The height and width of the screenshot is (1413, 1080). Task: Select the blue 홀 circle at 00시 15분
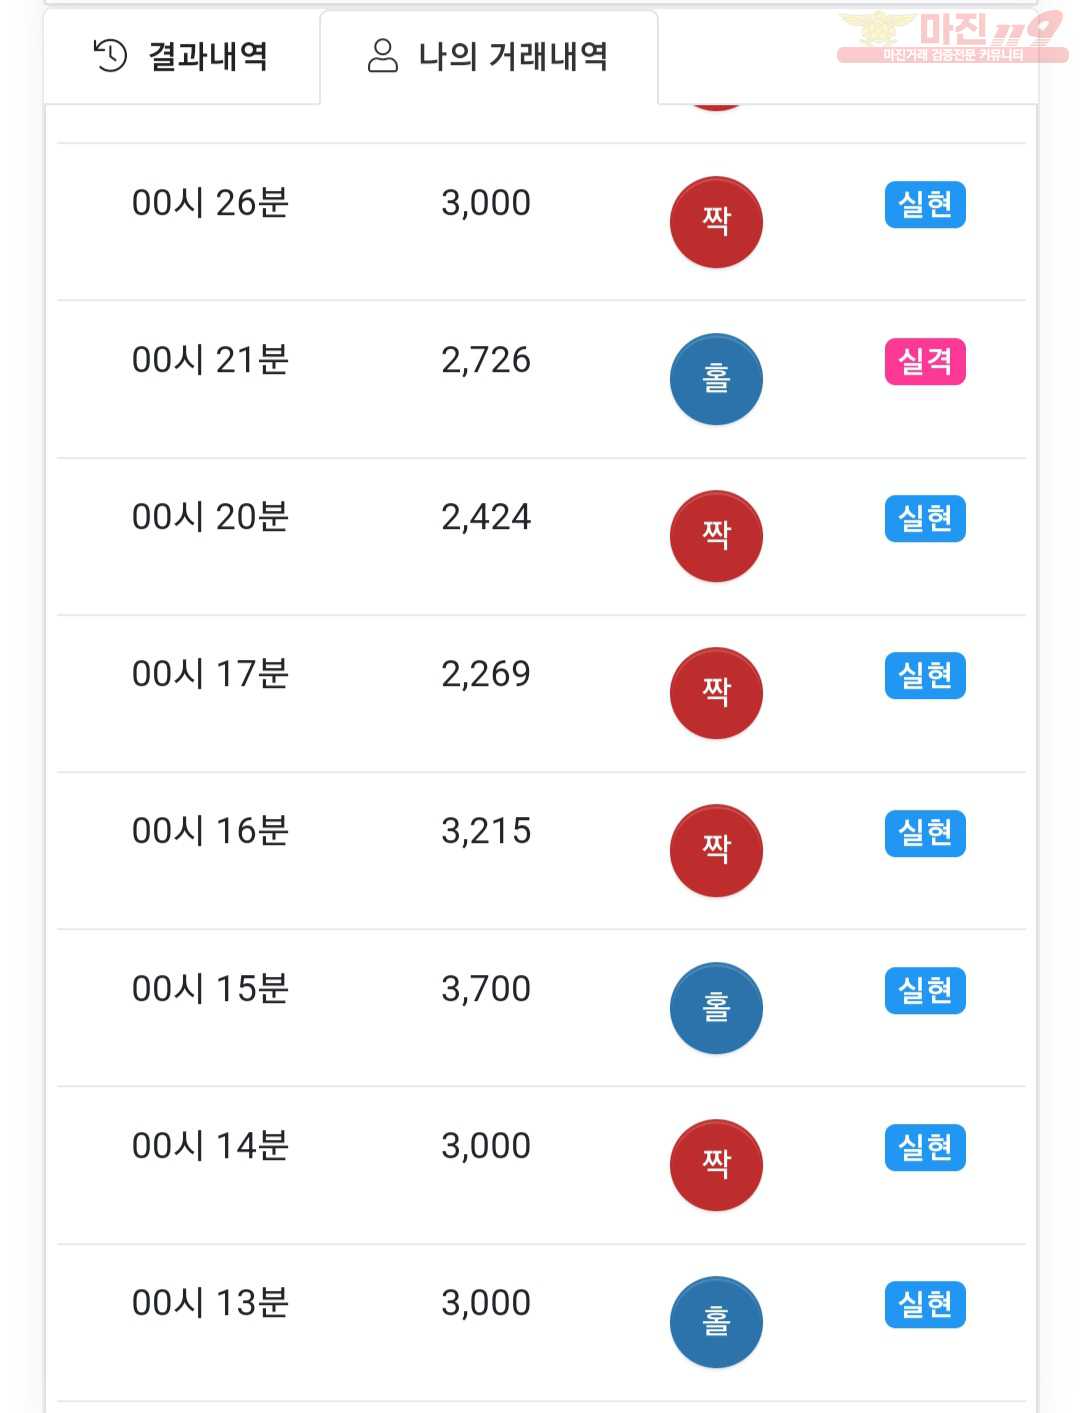pos(716,1008)
